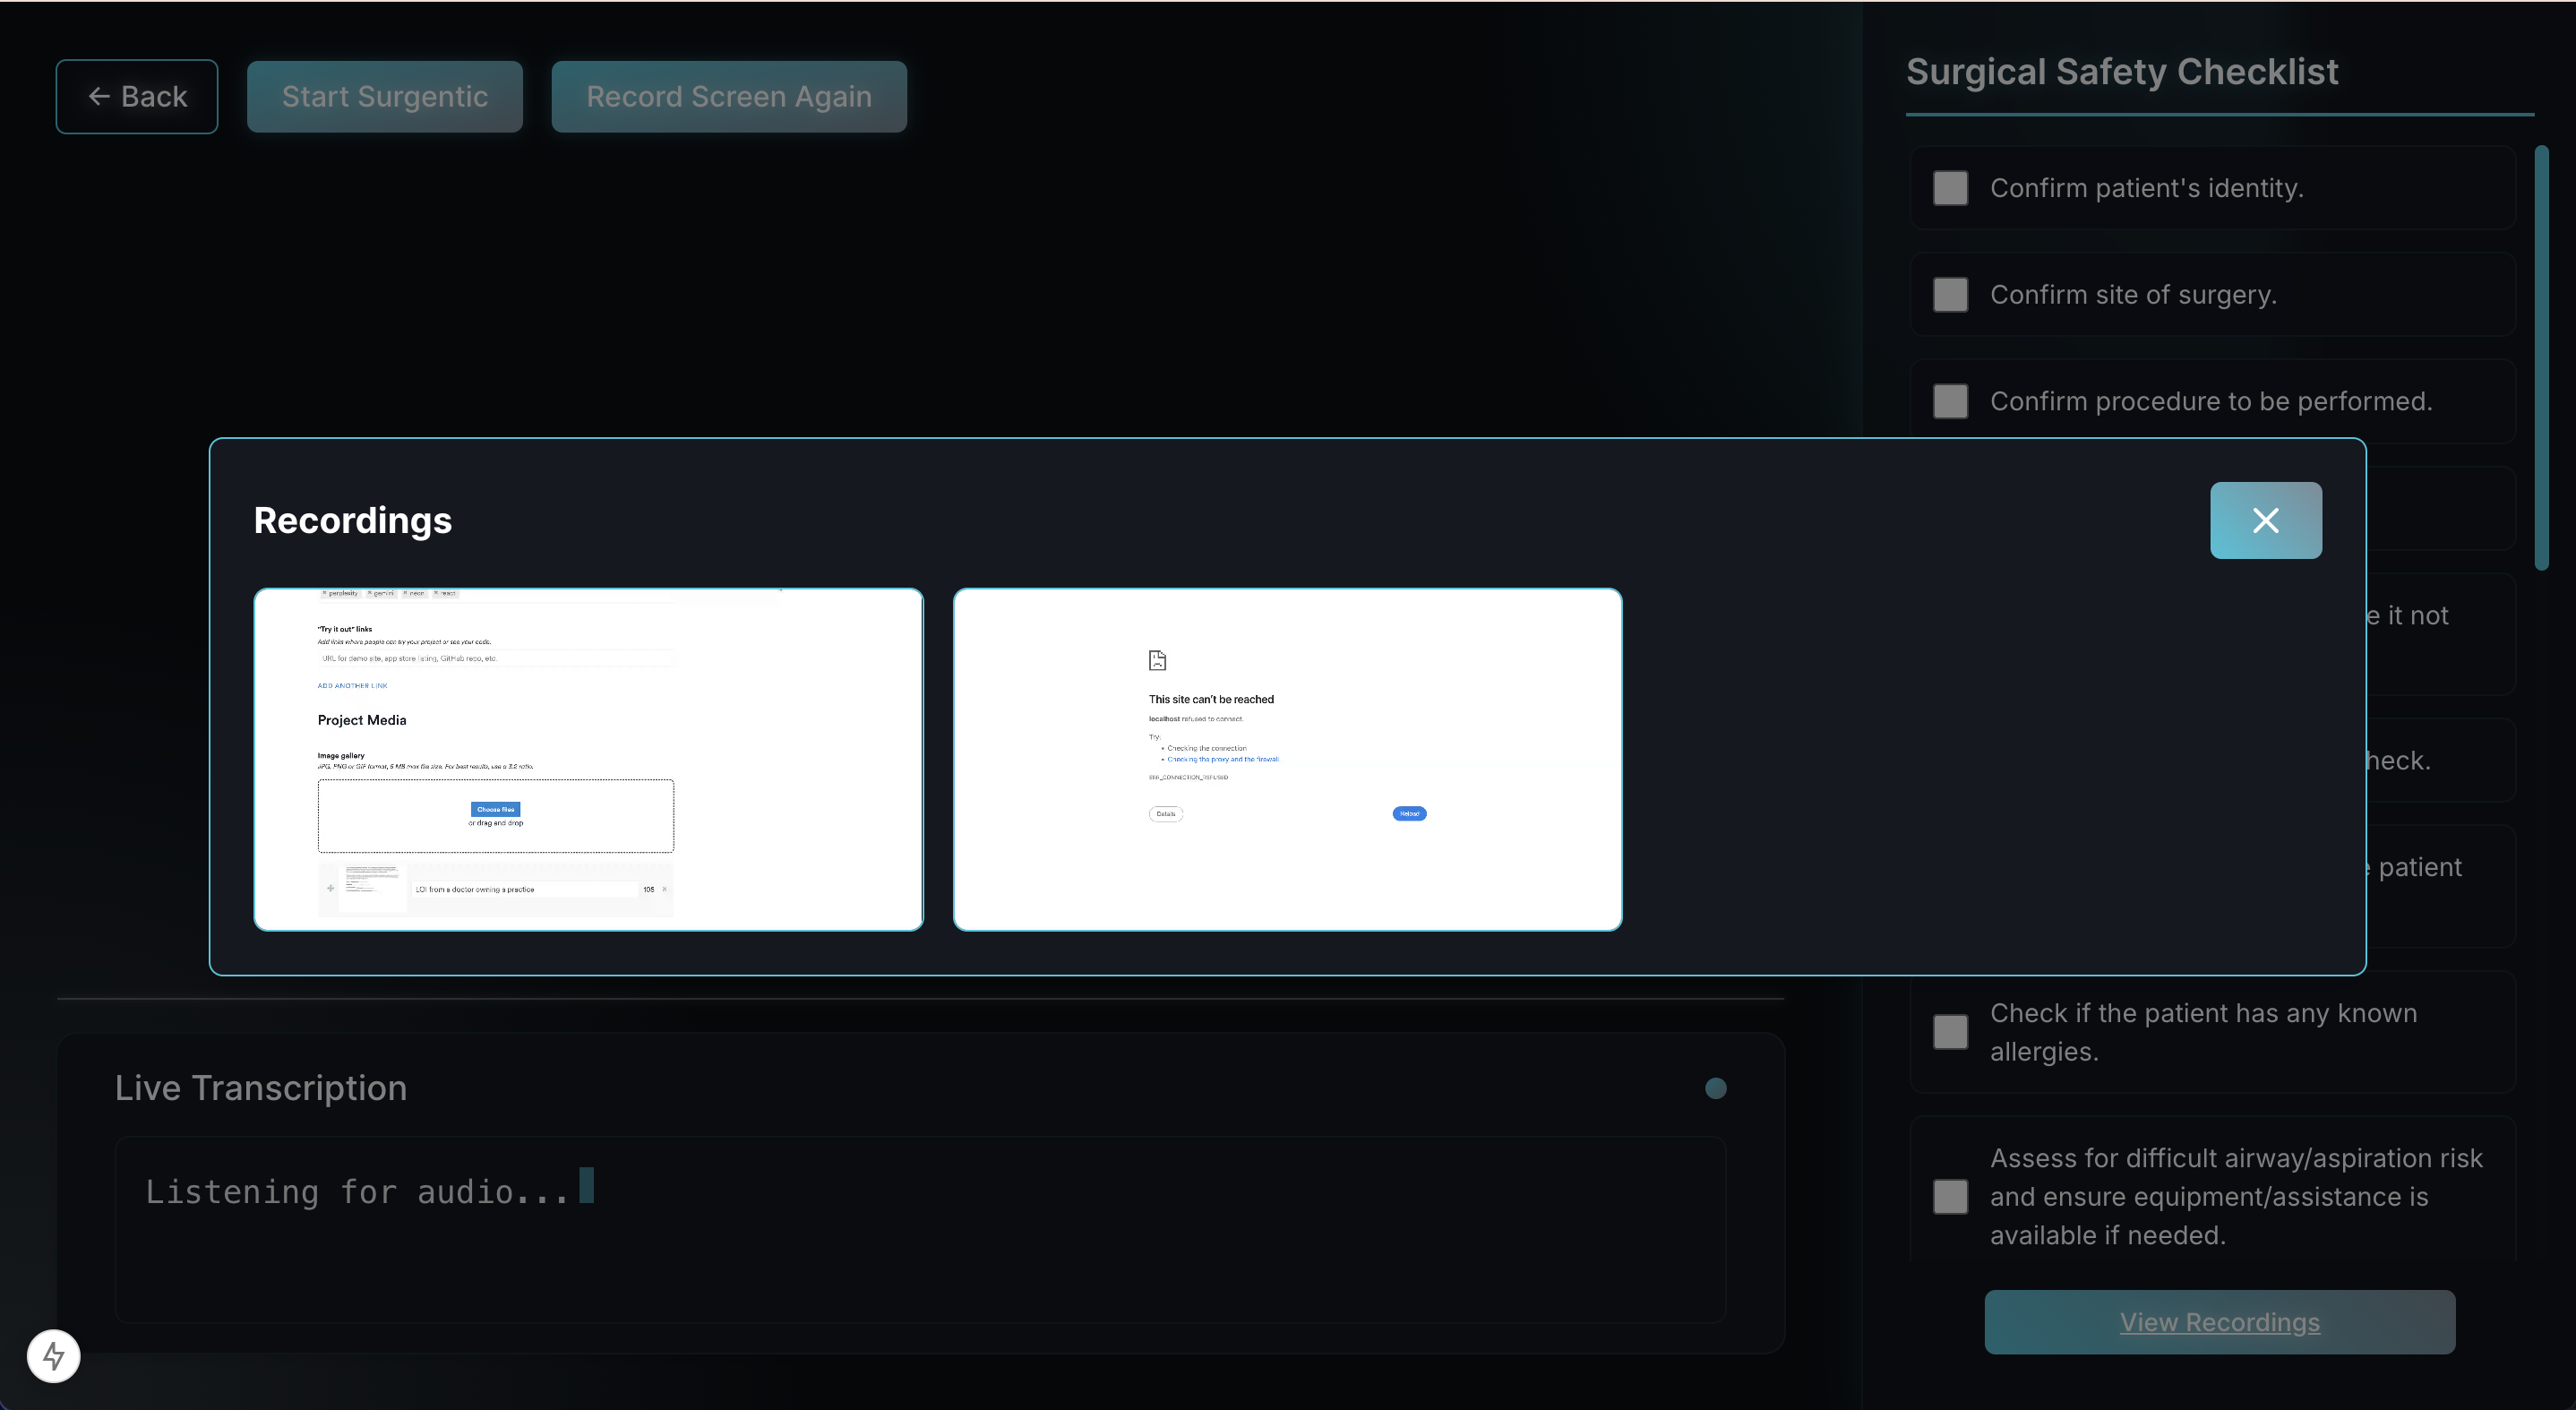This screenshot has width=2576, height=1410.
Task: Click the live transcription status dot
Action: point(1715,1088)
